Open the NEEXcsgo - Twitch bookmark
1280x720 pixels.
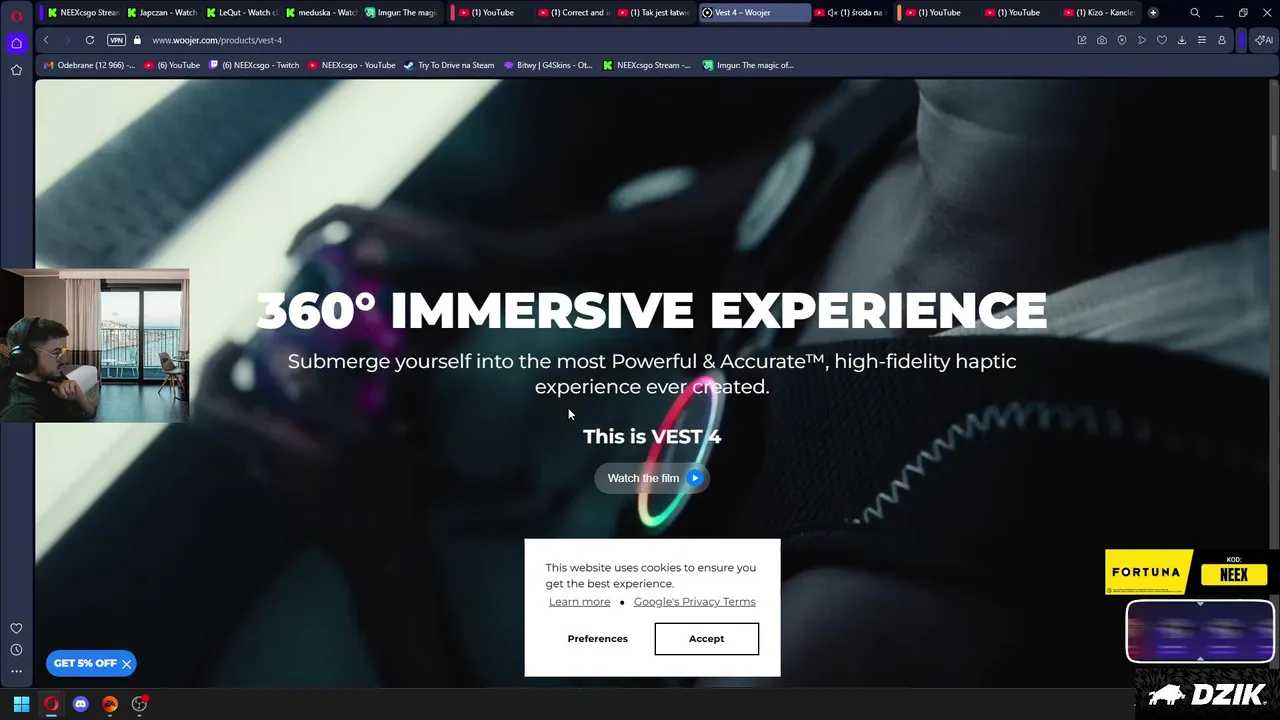[x=254, y=65]
